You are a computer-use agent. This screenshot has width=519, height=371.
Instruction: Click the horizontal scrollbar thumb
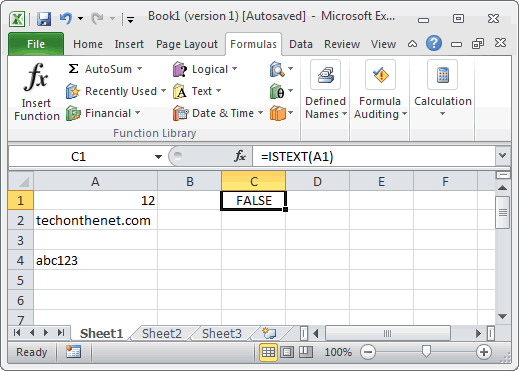point(388,333)
